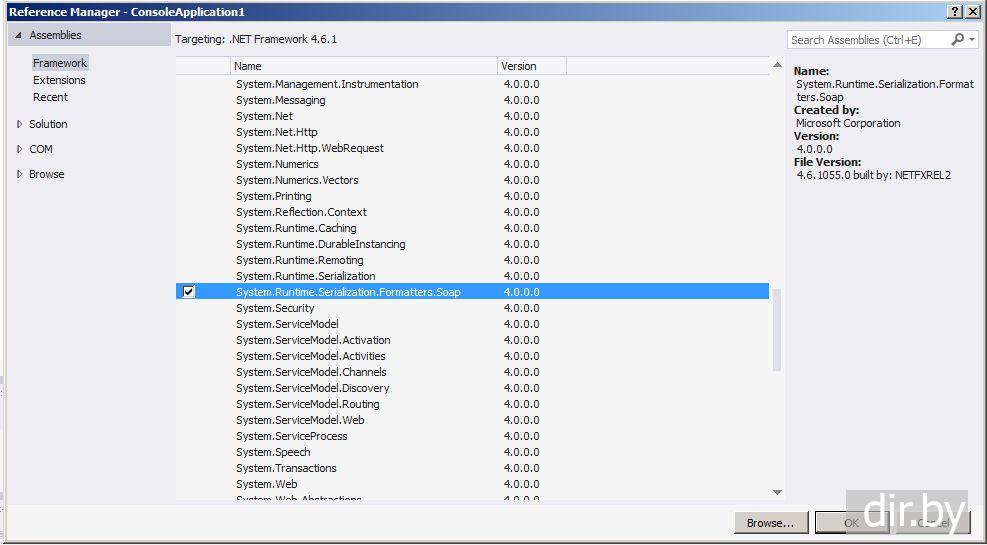
Task: Select System.Numerics assembly
Action: [472, 164]
